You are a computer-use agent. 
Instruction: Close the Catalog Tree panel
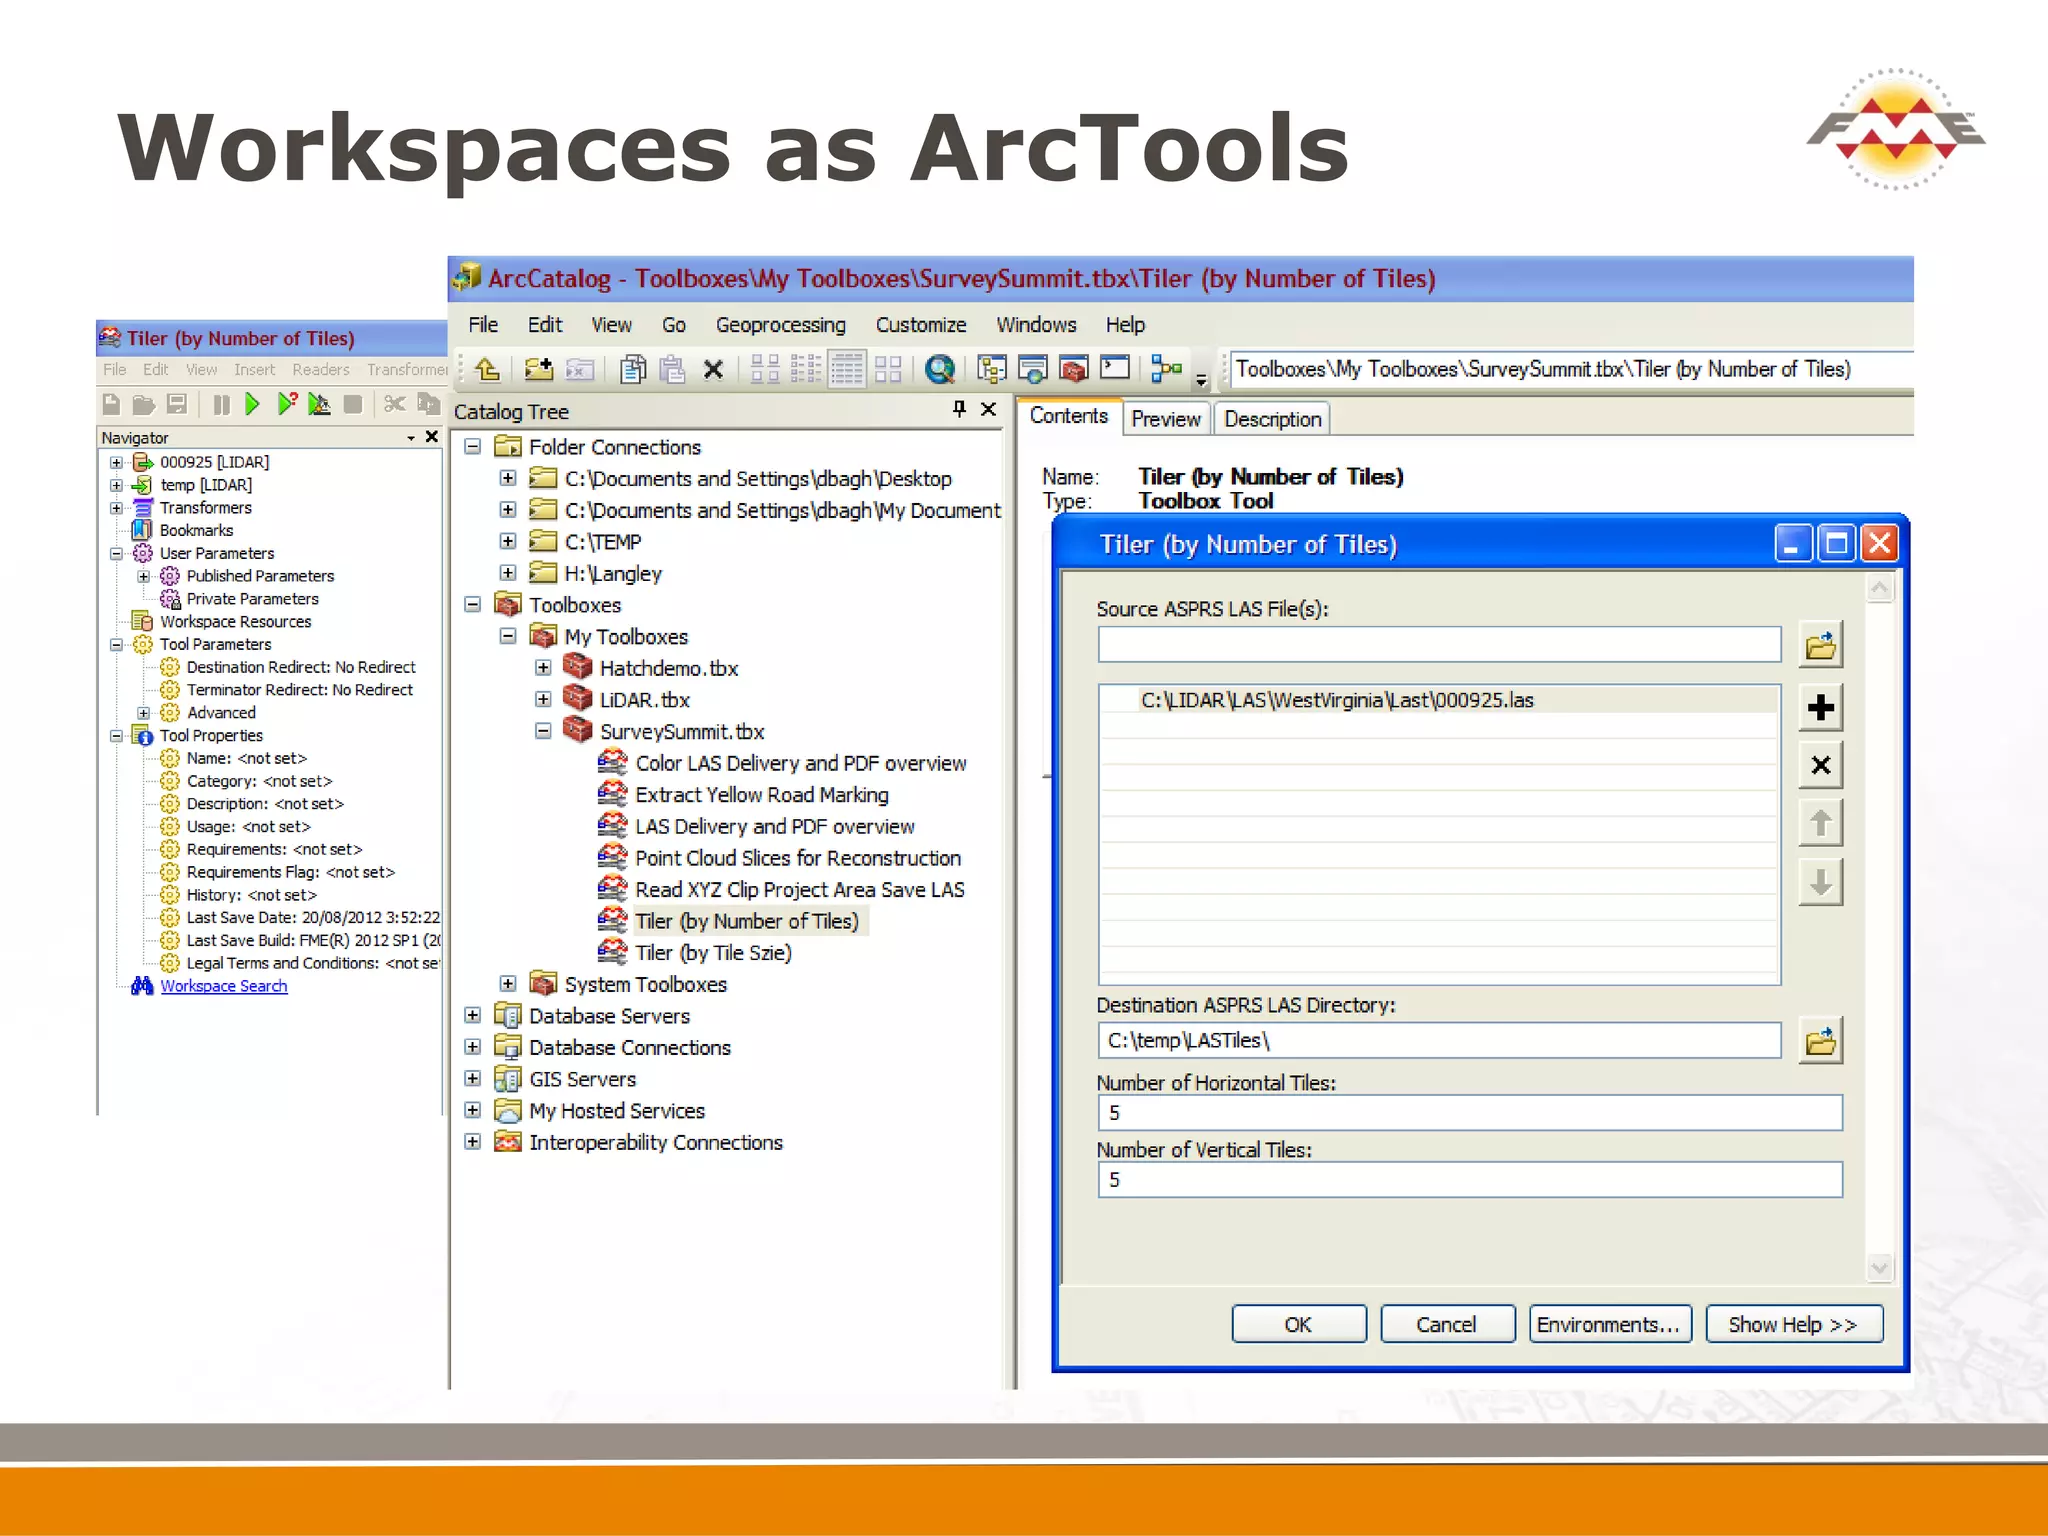(x=988, y=409)
